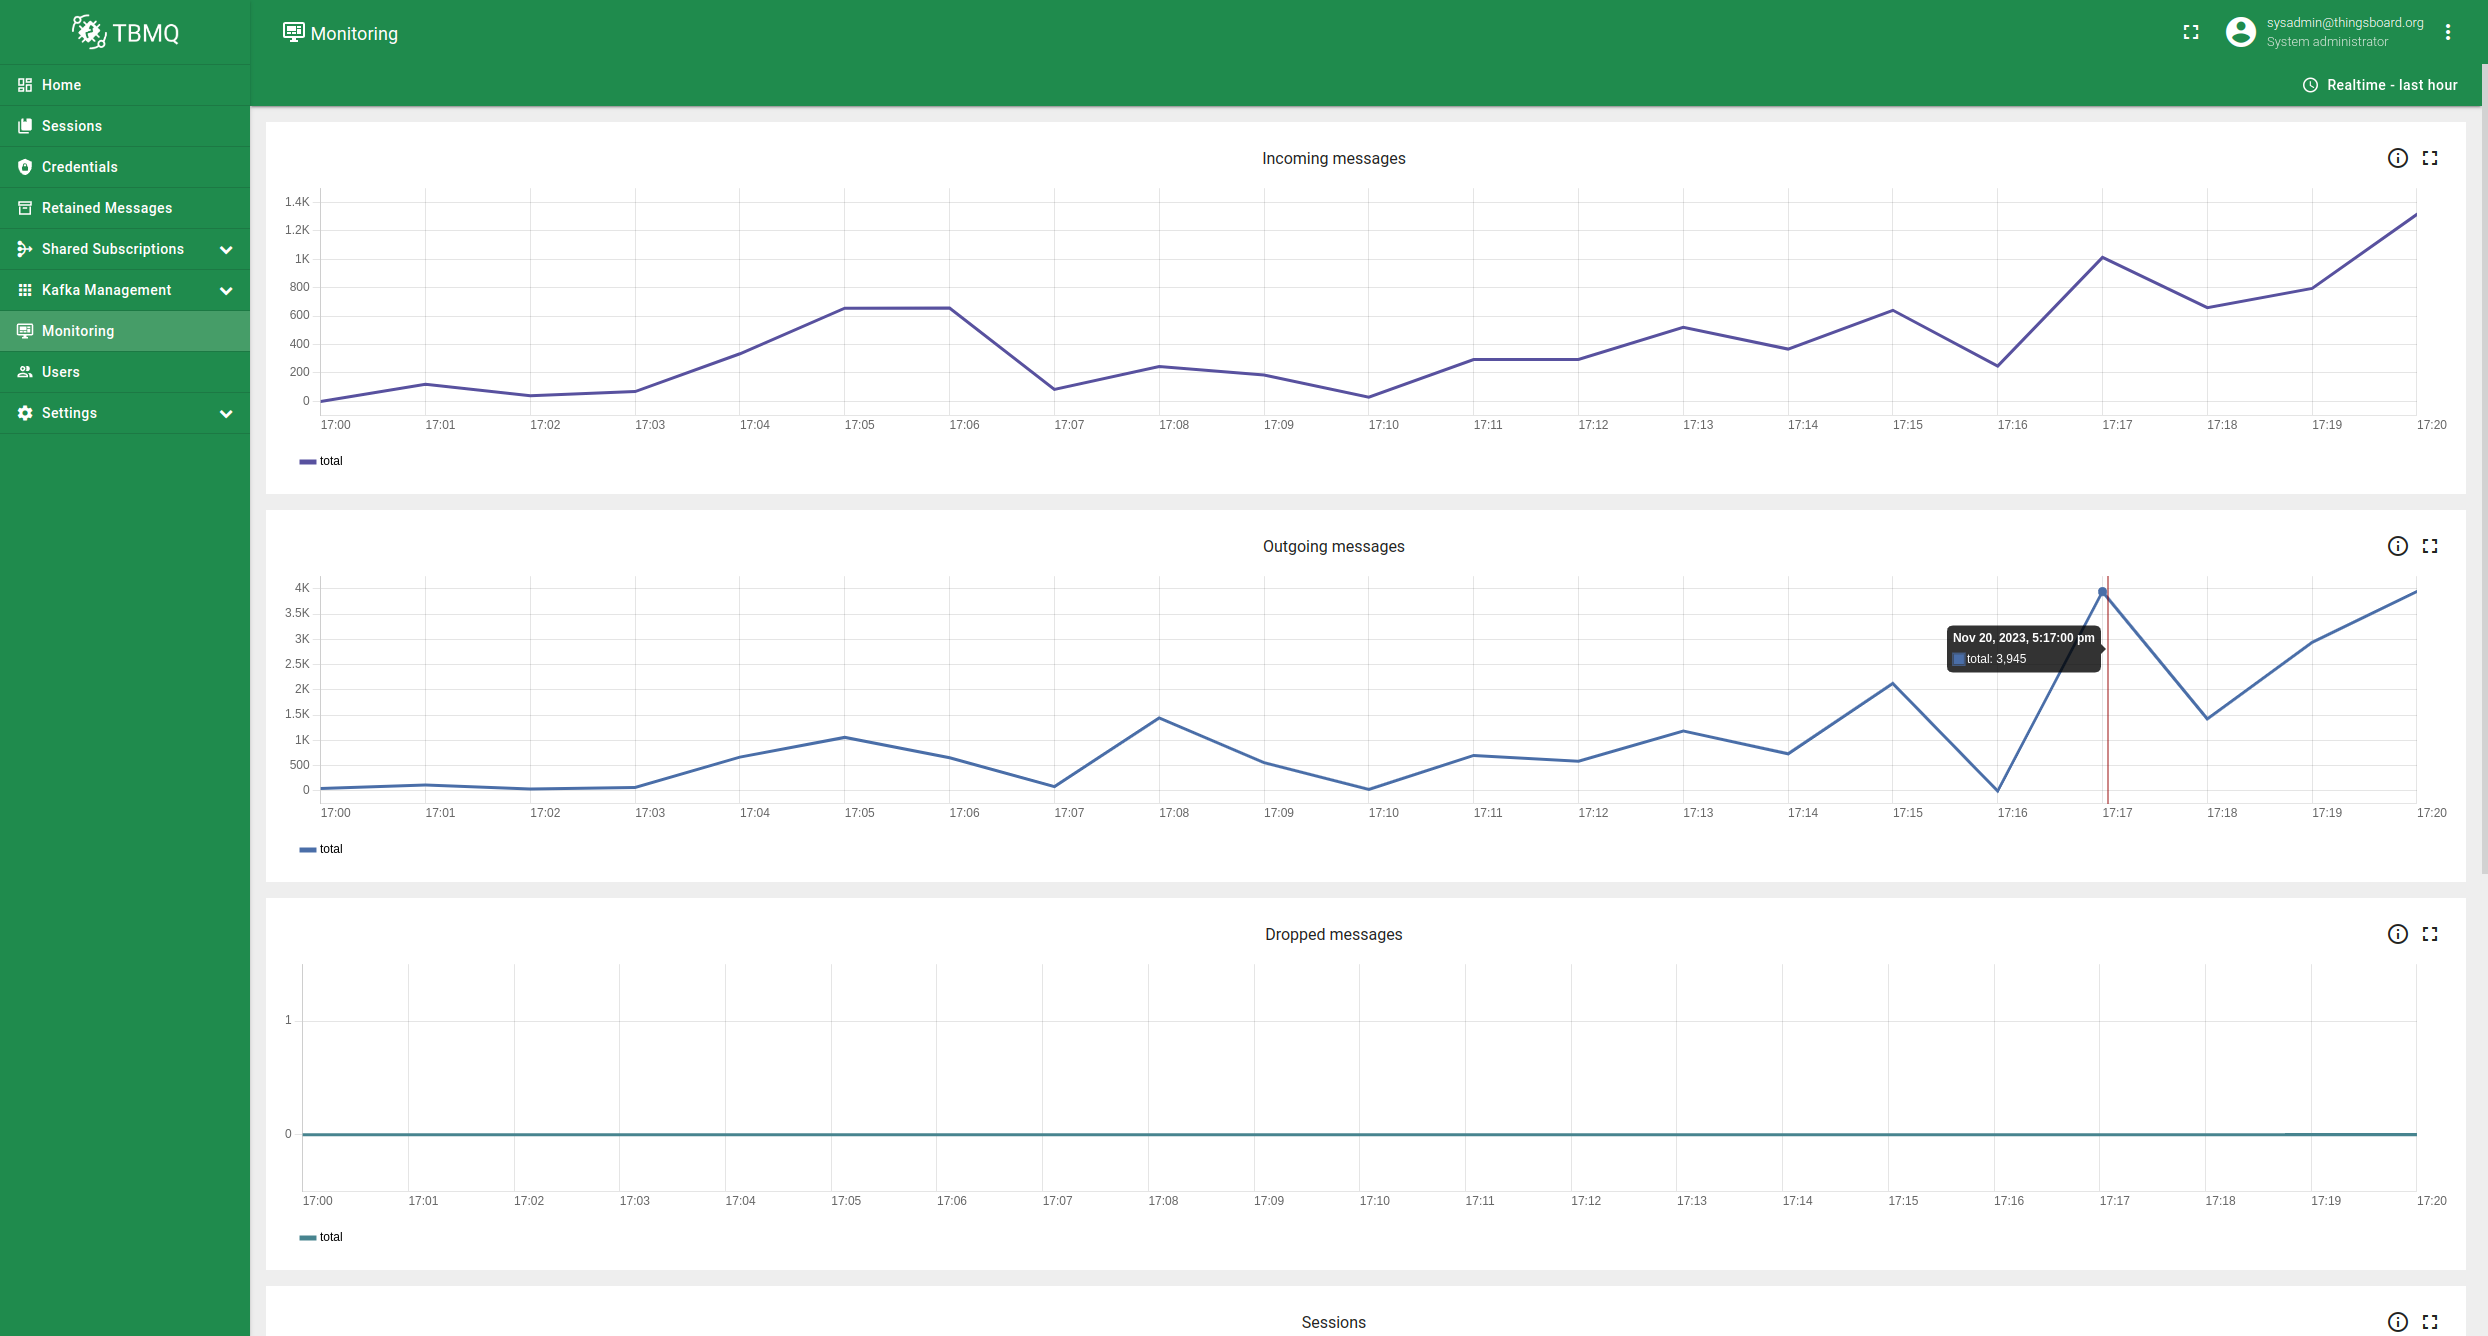The height and width of the screenshot is (1336, 2488).
Task: Open info for Incoming messages chart
Action: click(2397, 158)
